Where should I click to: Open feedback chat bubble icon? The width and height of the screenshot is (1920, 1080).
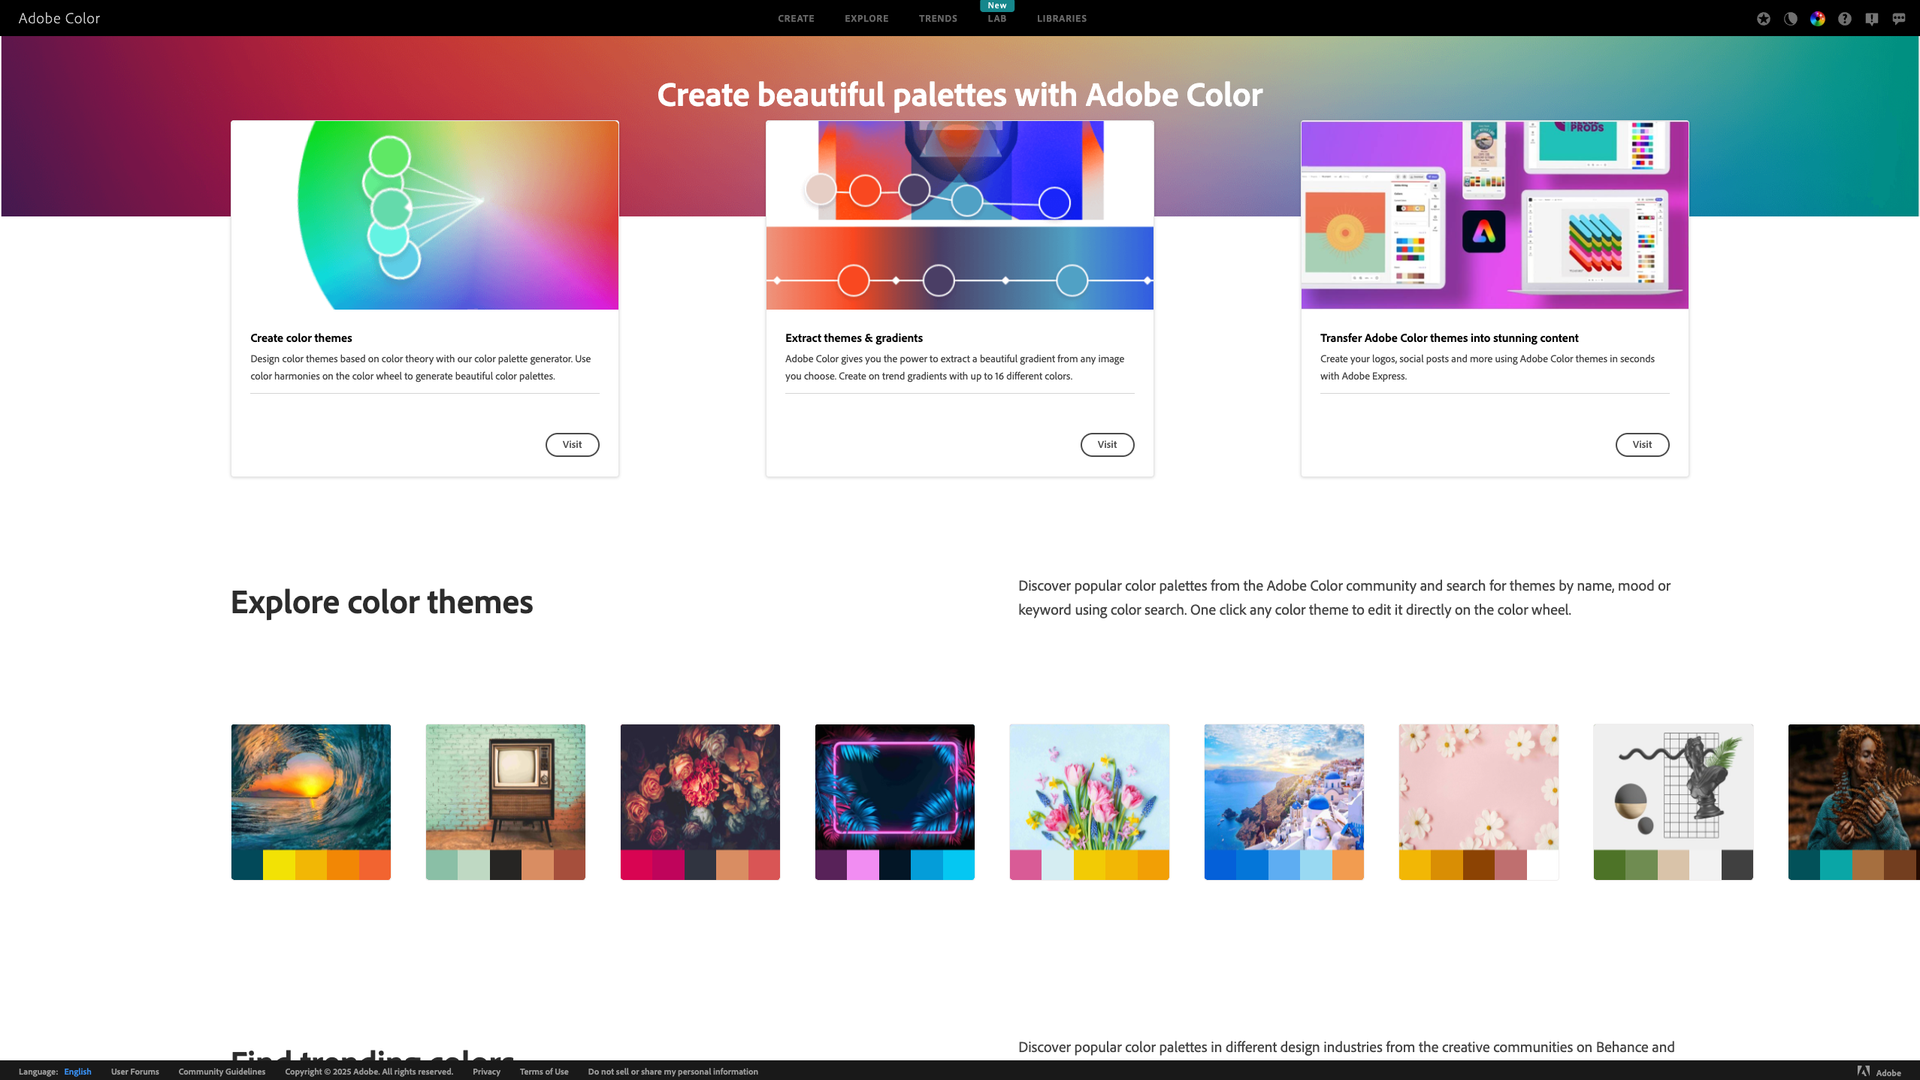[x=1898, y=18]
